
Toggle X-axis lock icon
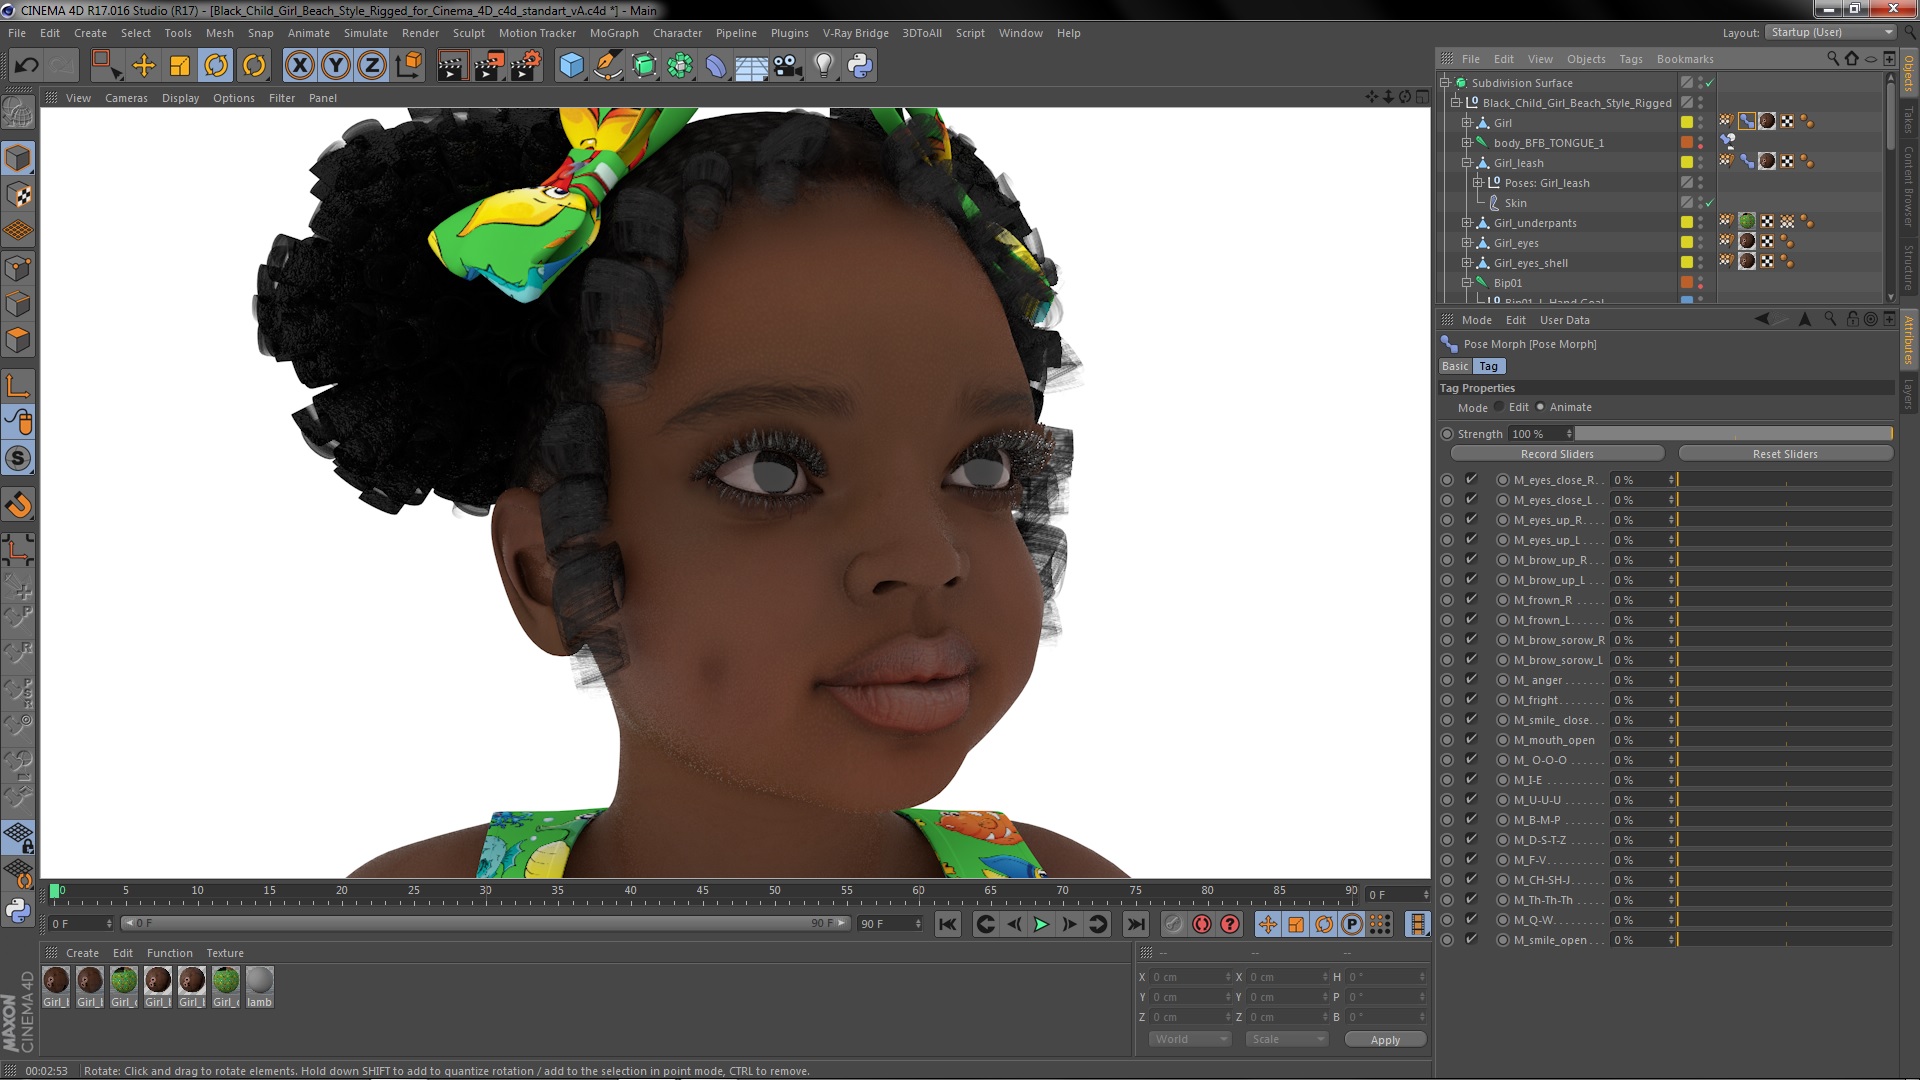pos(299,66)
